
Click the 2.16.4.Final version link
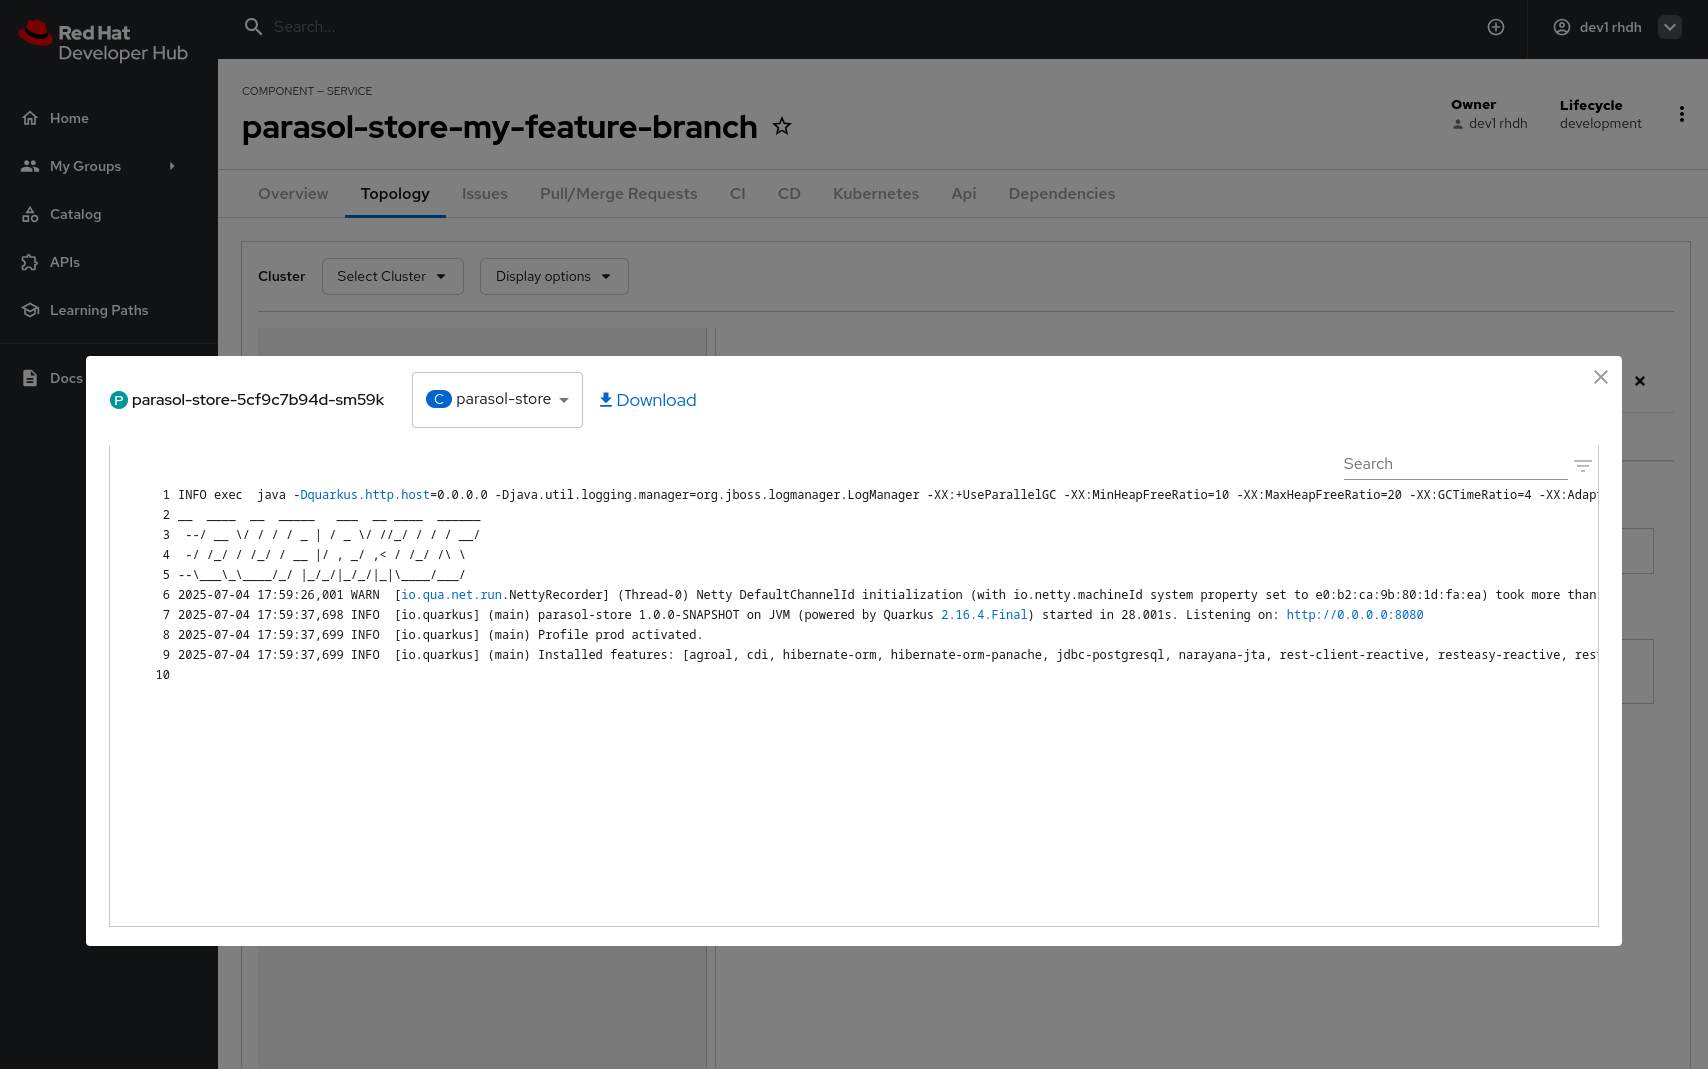(x=984, y=615)
